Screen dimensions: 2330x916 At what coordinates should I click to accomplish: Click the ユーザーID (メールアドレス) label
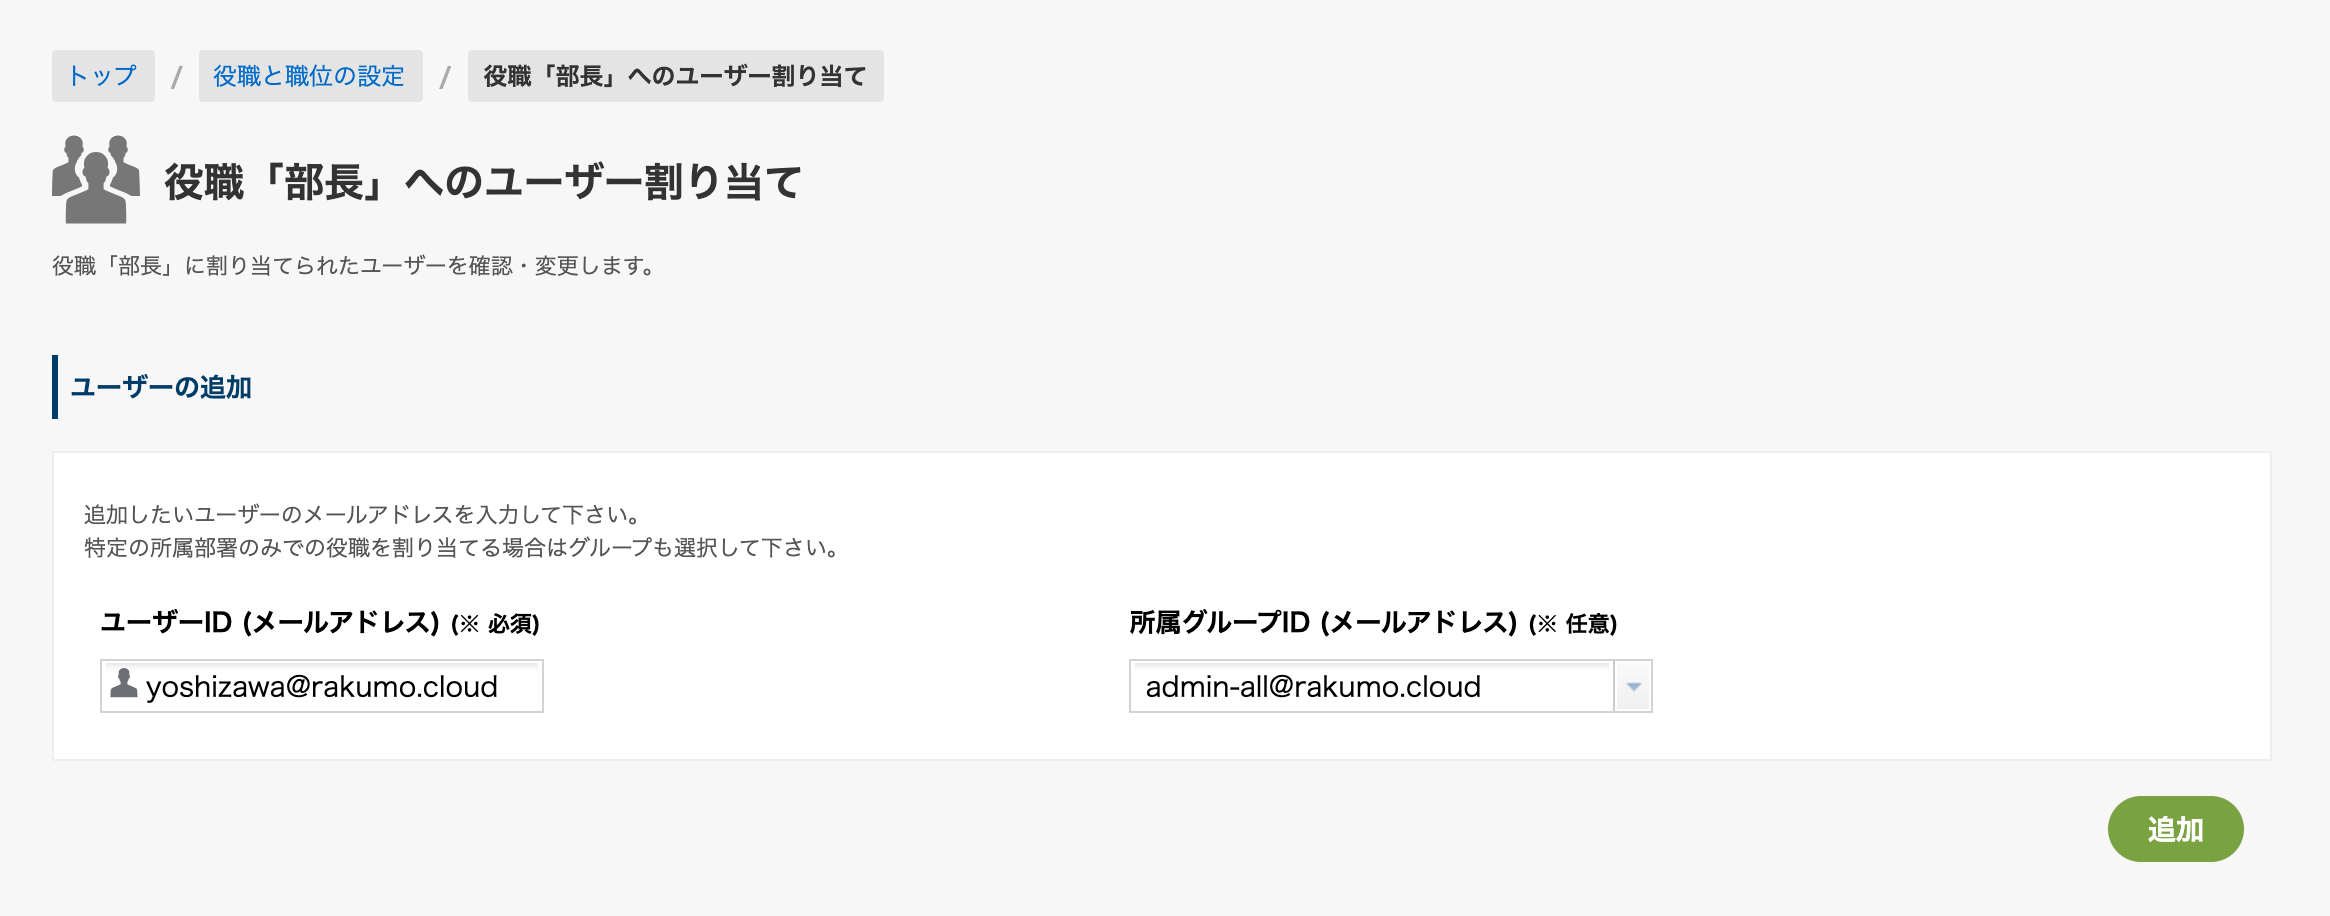(x=270, y=623)
